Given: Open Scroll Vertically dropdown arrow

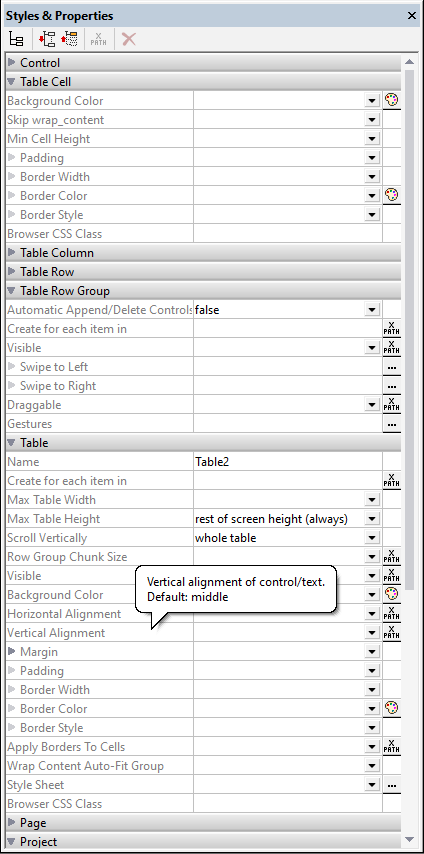Looking at the screenshot, I should click(x=372, y=538).
